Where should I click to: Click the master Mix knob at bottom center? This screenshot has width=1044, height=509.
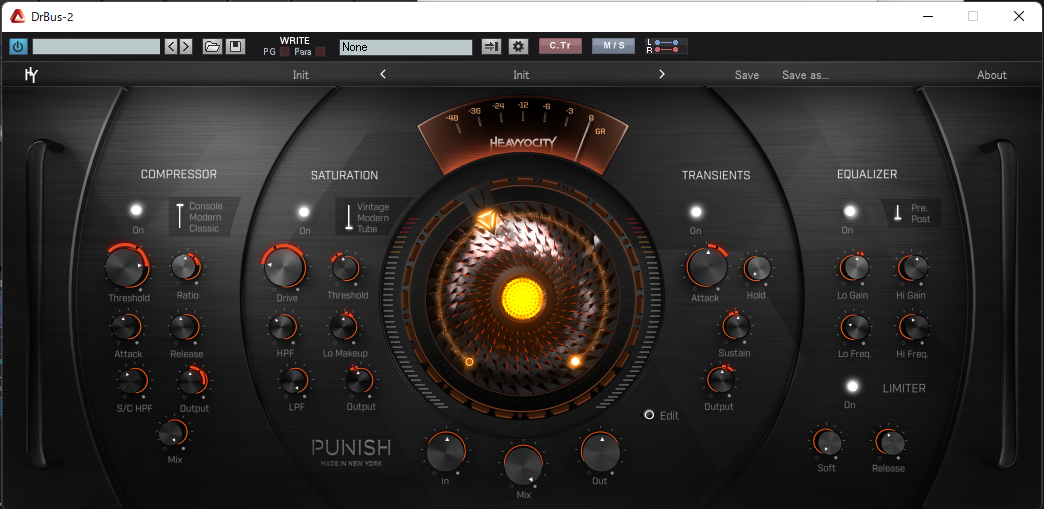coord(523,465)
